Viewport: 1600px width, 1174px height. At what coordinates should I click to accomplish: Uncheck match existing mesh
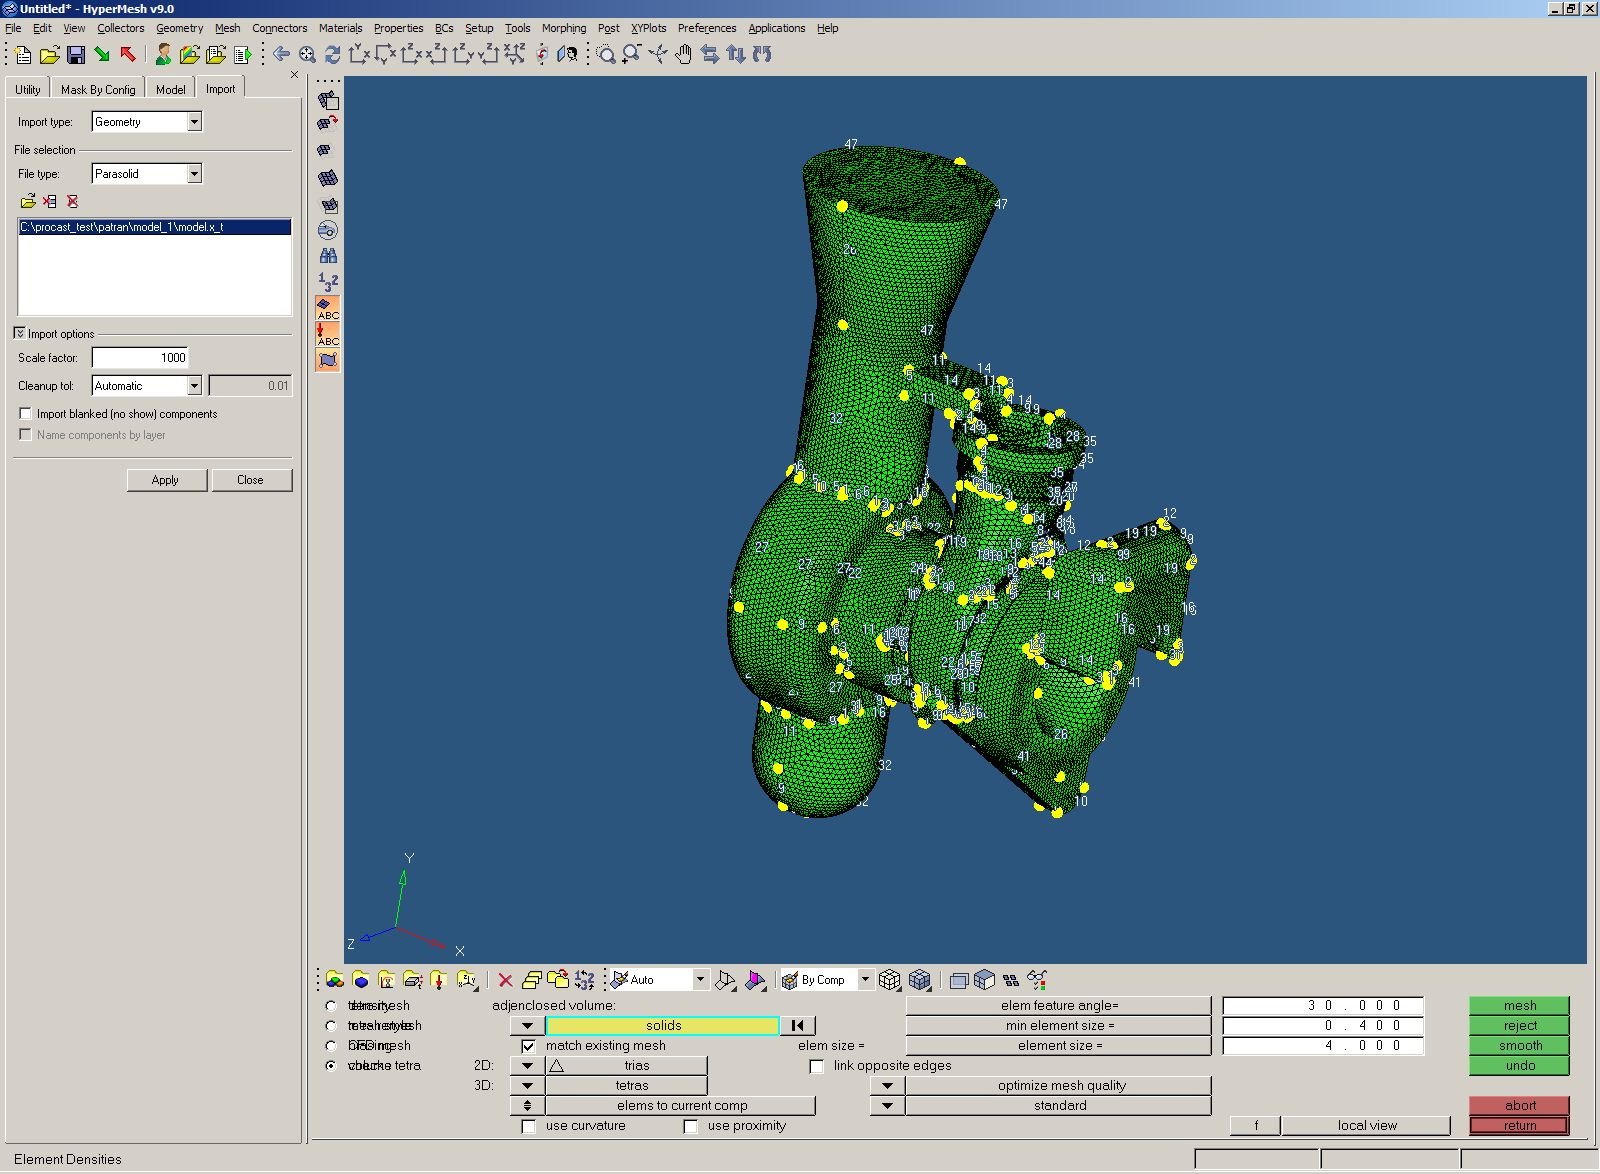(x=528, y=1046)
